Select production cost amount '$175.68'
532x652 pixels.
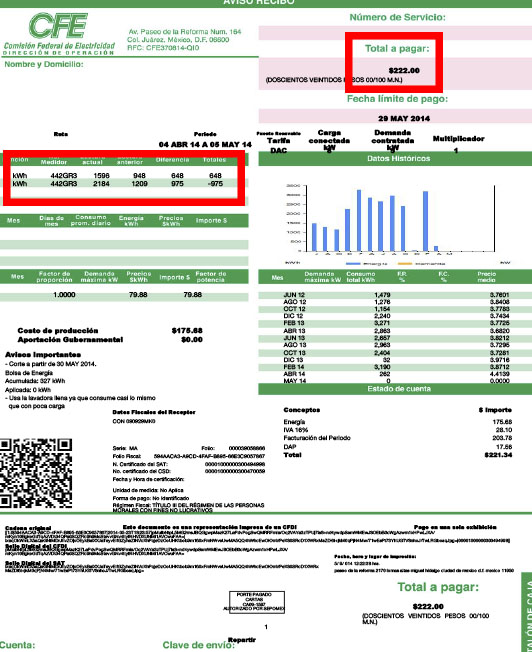187,331
